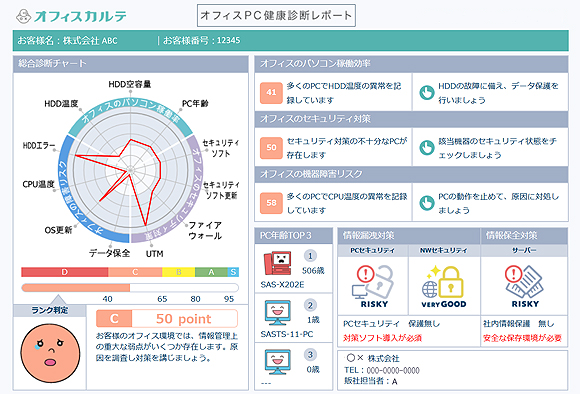
Task: Click the TEL 000-0000-0000 text
Action: pyautogui.click(x=382, y=370)
